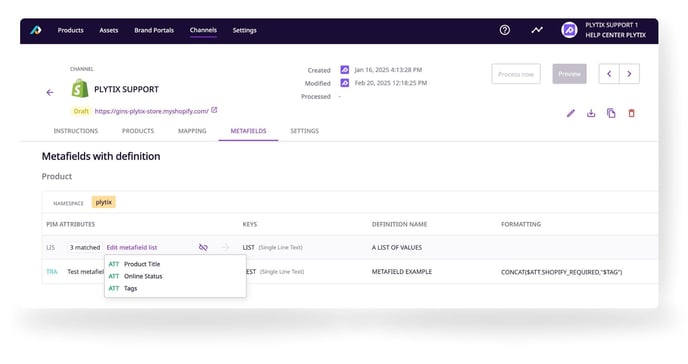Open the Channels menu
The width and height of the screenshot is (688, 364).
click(x=203, y=30)
